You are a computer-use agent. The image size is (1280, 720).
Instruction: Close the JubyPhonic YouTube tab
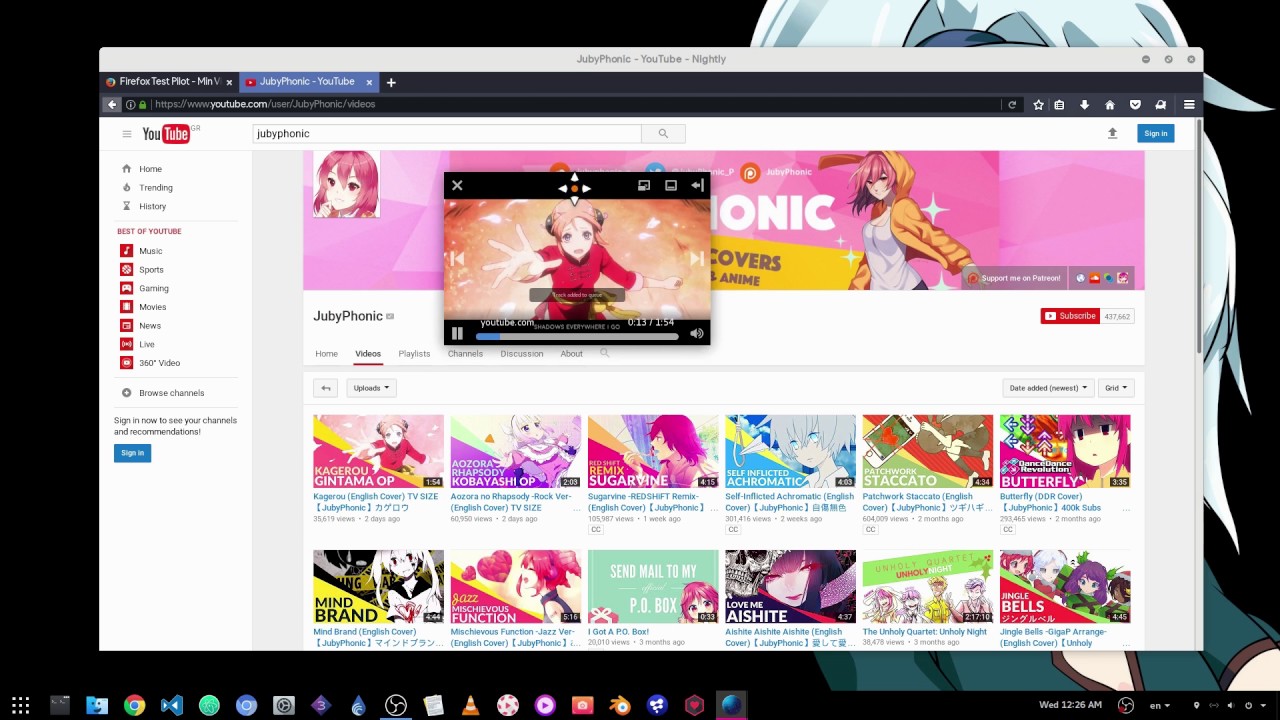pos(369,82)
